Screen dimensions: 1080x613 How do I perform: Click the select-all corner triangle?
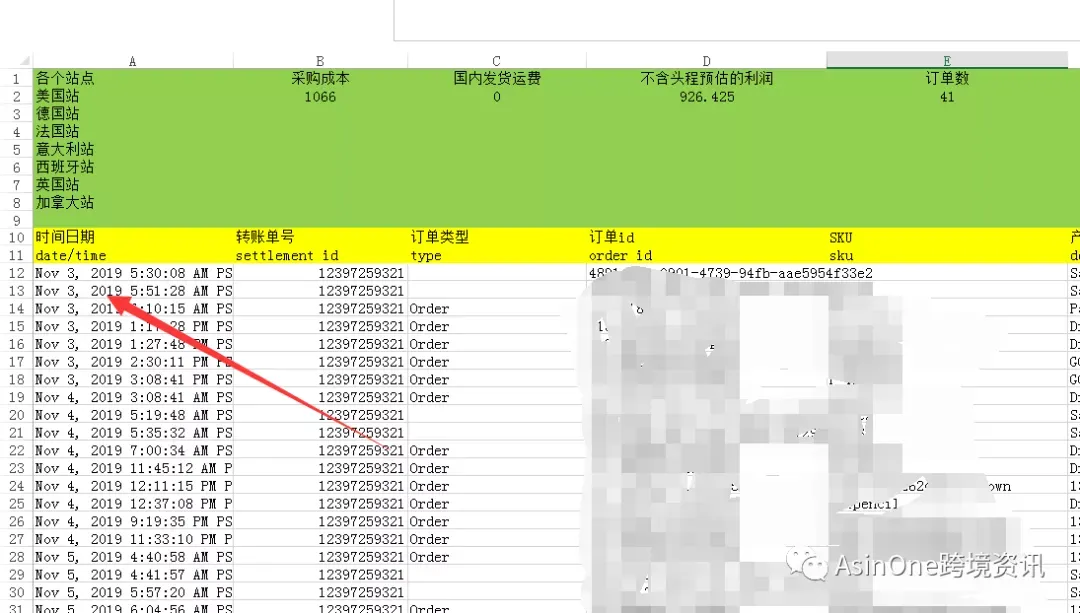pos(25,61)
